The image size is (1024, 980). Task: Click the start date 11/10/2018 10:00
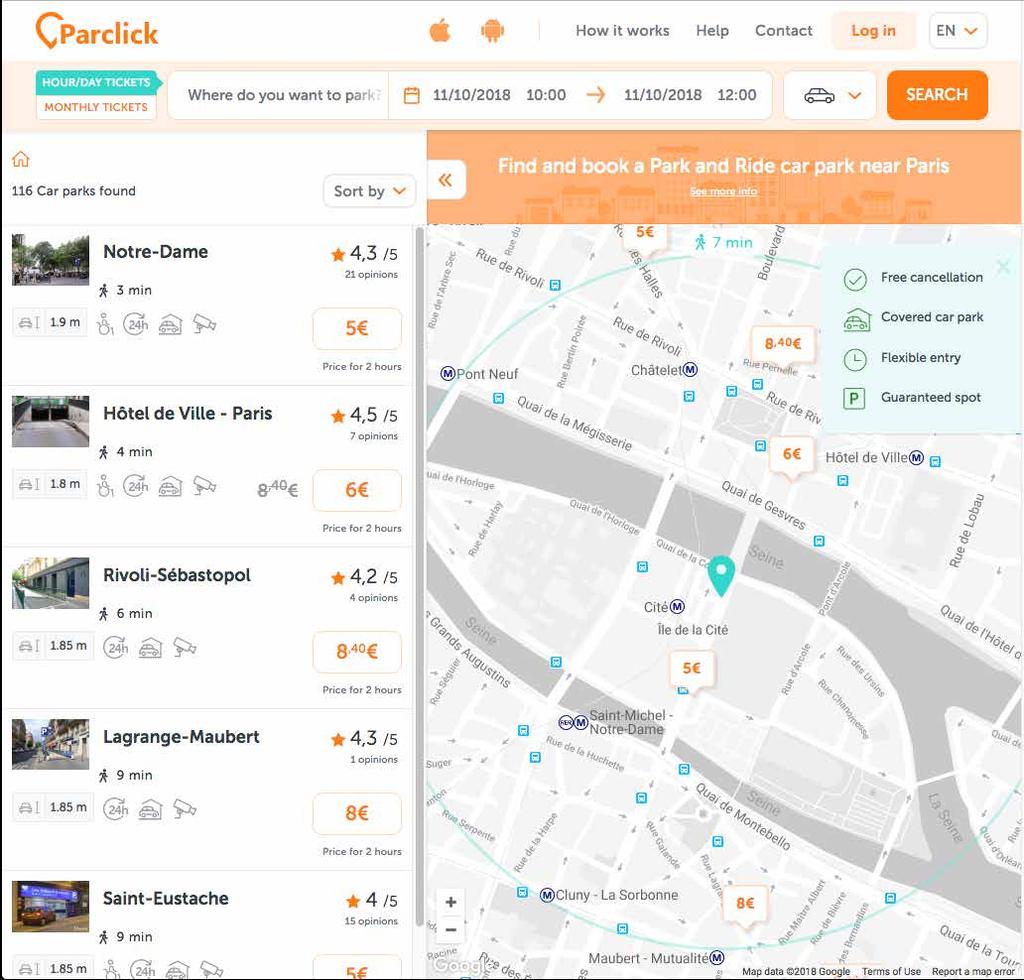499,95
